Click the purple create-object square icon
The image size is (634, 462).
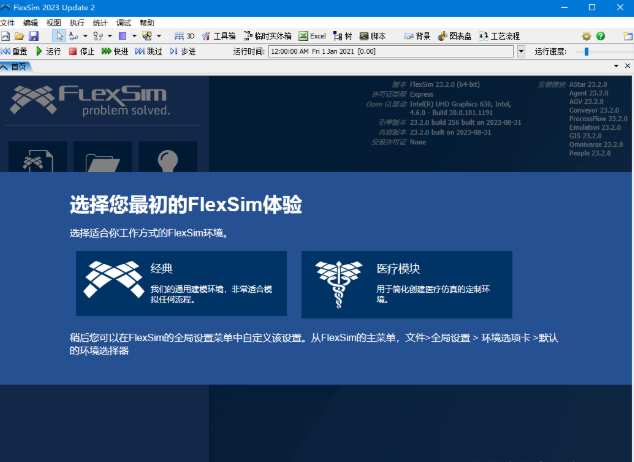pos(123,36)
